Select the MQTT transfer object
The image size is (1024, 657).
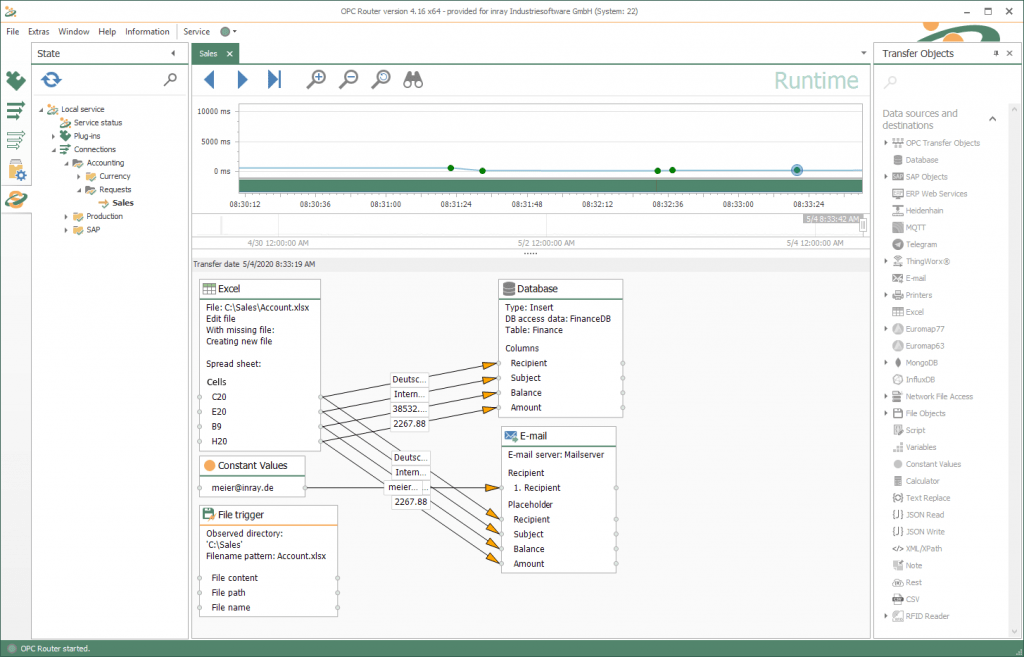[916, 228]
